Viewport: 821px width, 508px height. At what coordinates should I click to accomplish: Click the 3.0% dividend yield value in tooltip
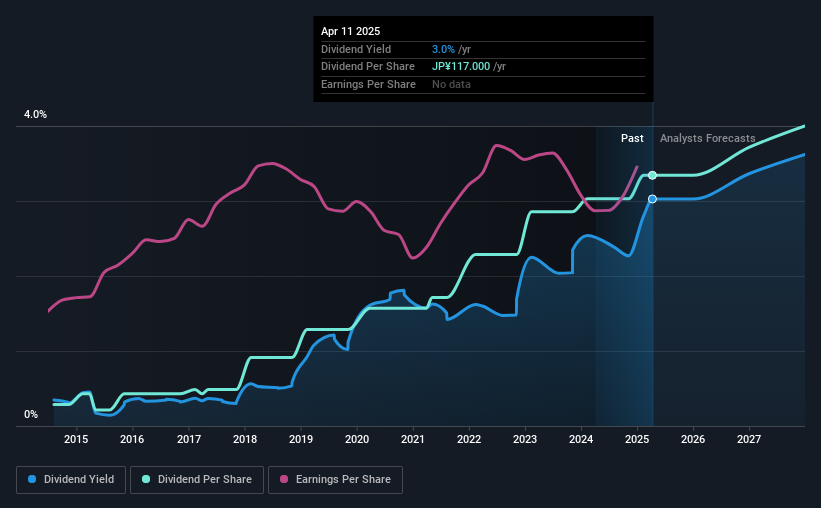(443, 49)
